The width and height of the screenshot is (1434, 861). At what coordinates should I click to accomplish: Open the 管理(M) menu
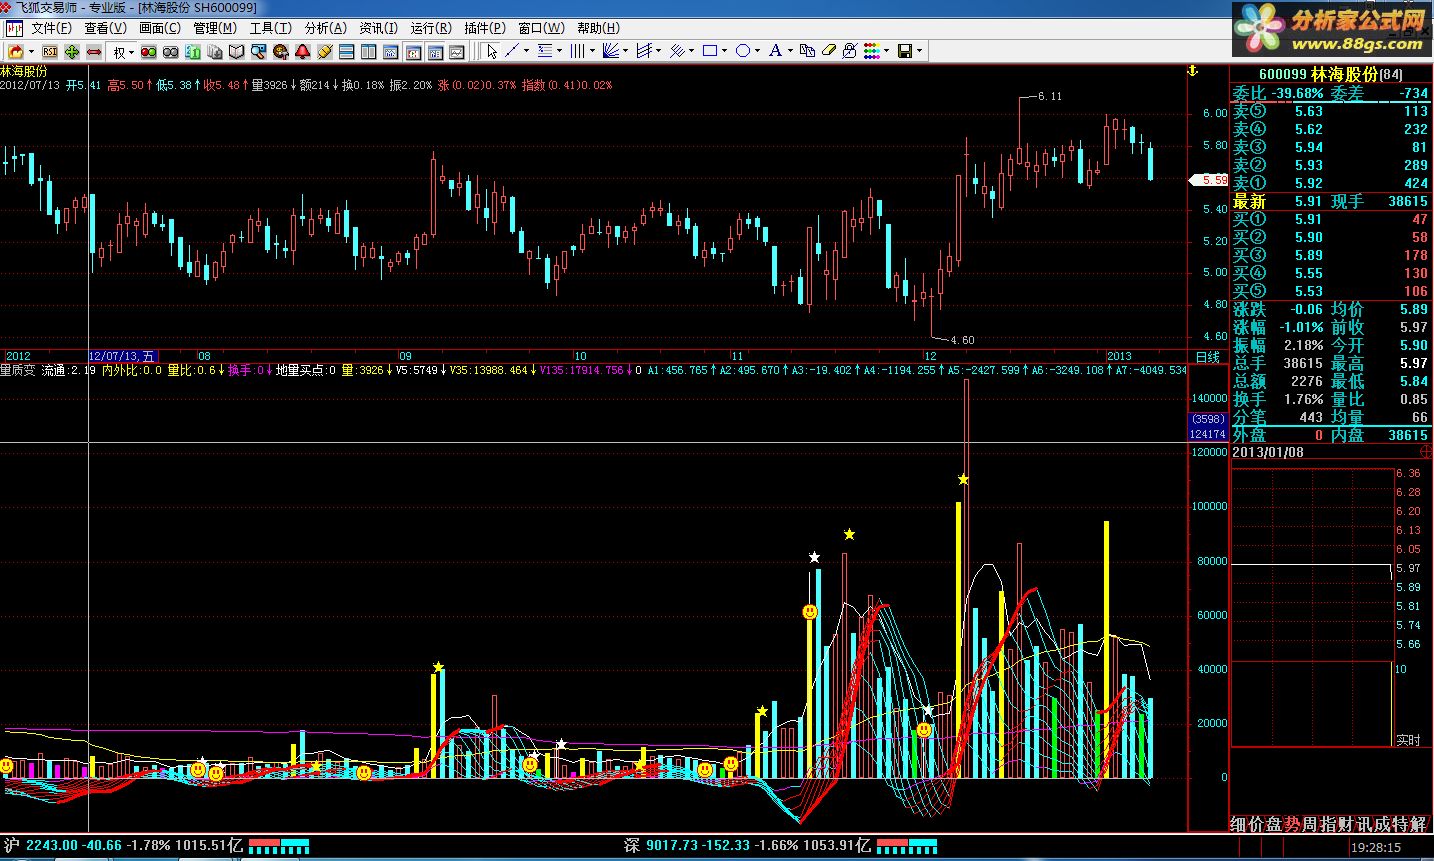215,28
